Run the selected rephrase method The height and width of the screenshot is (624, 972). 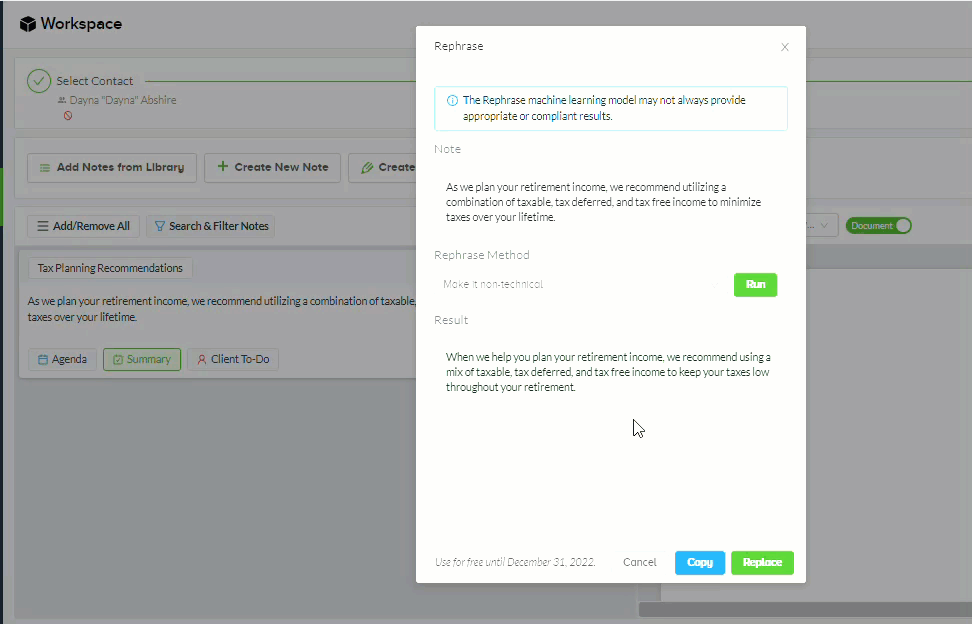755,285
